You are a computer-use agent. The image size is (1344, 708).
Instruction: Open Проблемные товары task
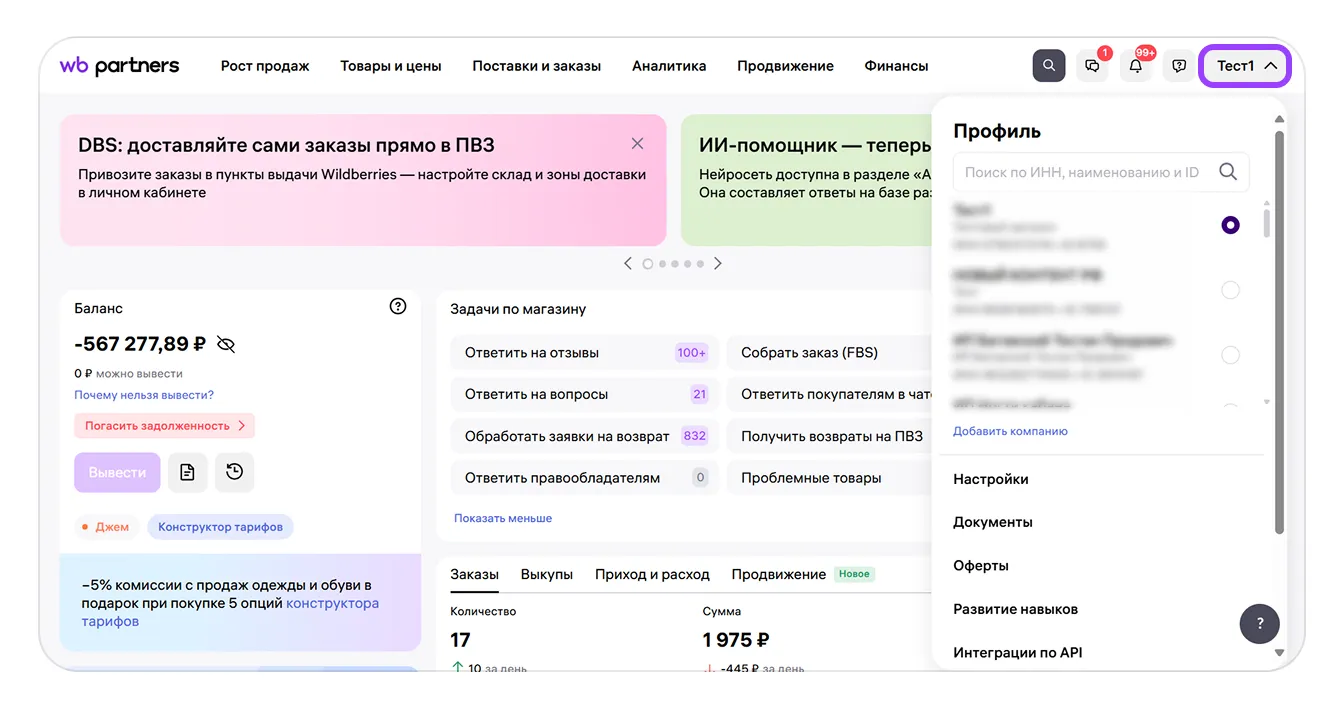tap(830, 478)
